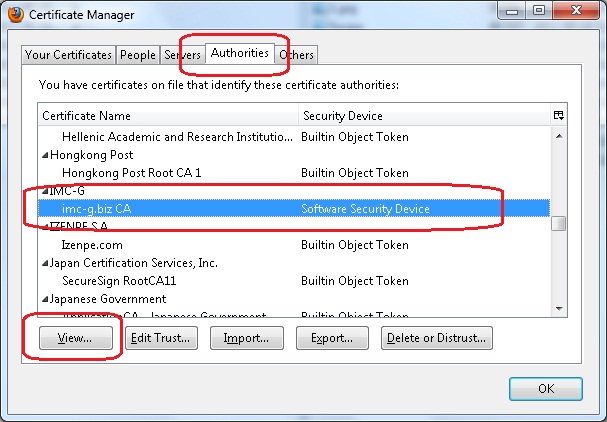Image resolution: width=607 pixels, height=422 pixels.
Task: Select the Authorities tab
Action: pyautogui.click(x=240, y=53)
